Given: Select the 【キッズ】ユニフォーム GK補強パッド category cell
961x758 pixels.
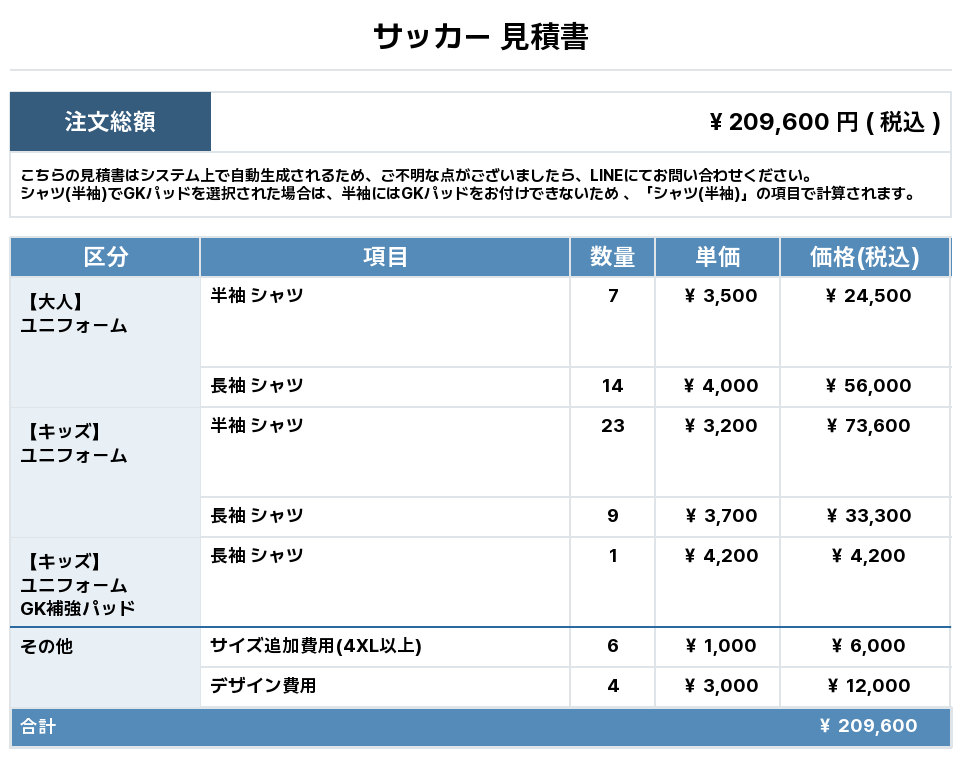Looking at the screenshot, I should pos(105,584).
